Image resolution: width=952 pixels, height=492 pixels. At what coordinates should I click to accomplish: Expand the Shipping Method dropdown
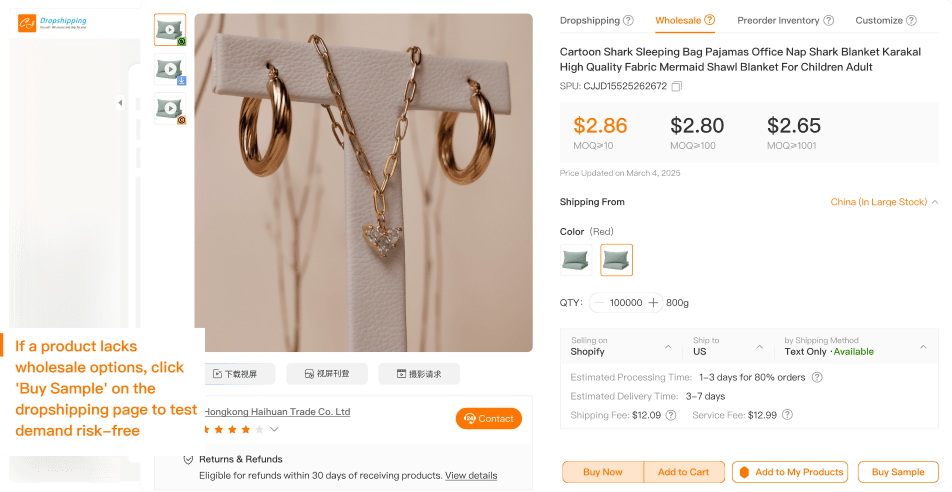924,347
